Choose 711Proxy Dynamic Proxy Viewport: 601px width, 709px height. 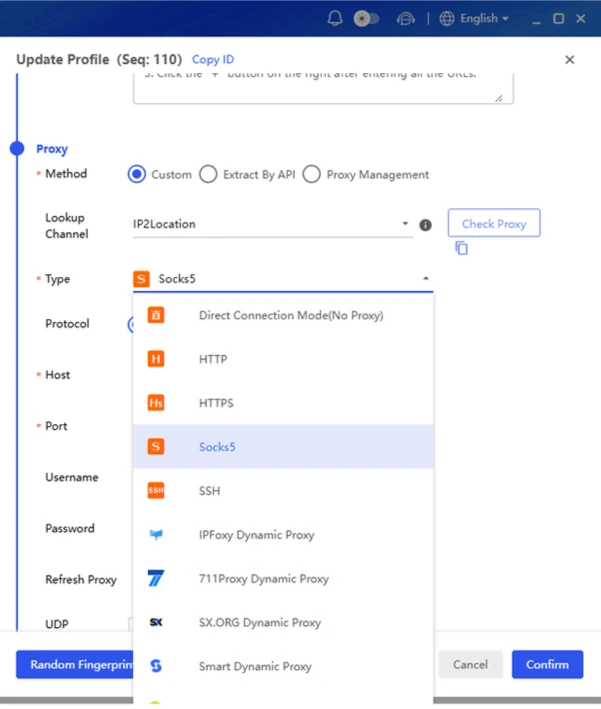(x=283, y=579)
